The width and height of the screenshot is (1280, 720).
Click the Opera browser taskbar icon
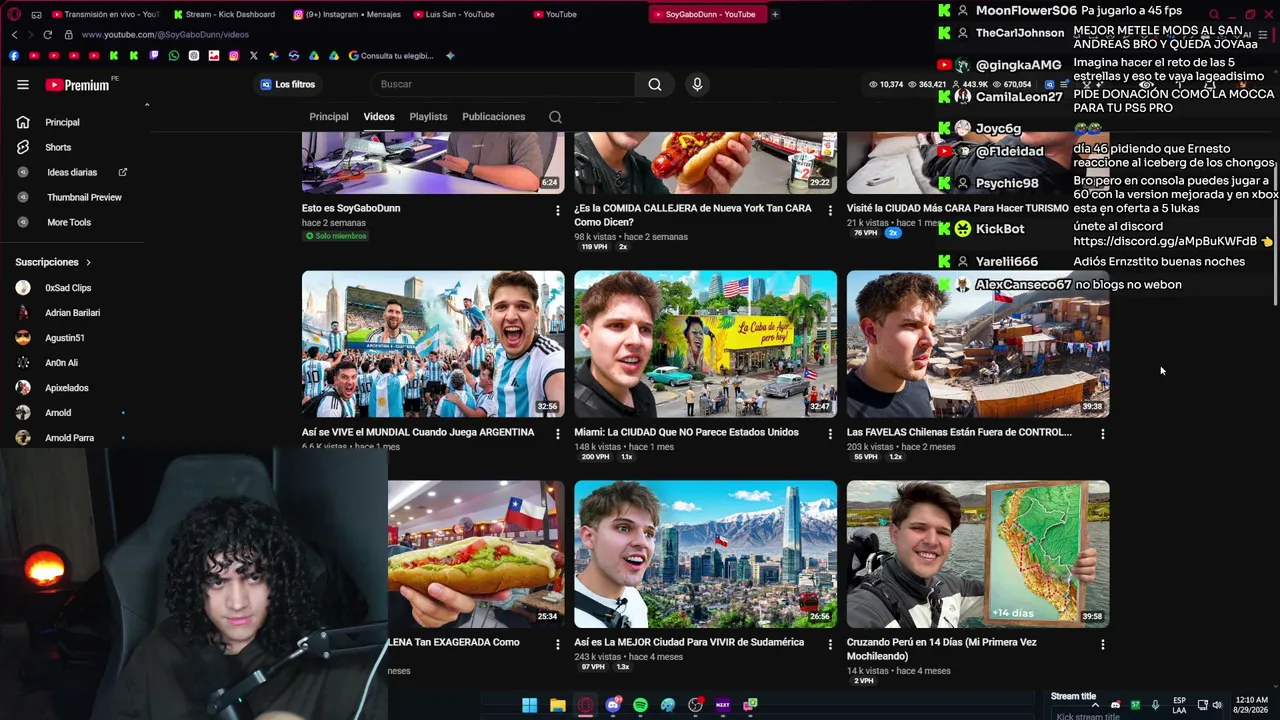[x=585, y=705]
